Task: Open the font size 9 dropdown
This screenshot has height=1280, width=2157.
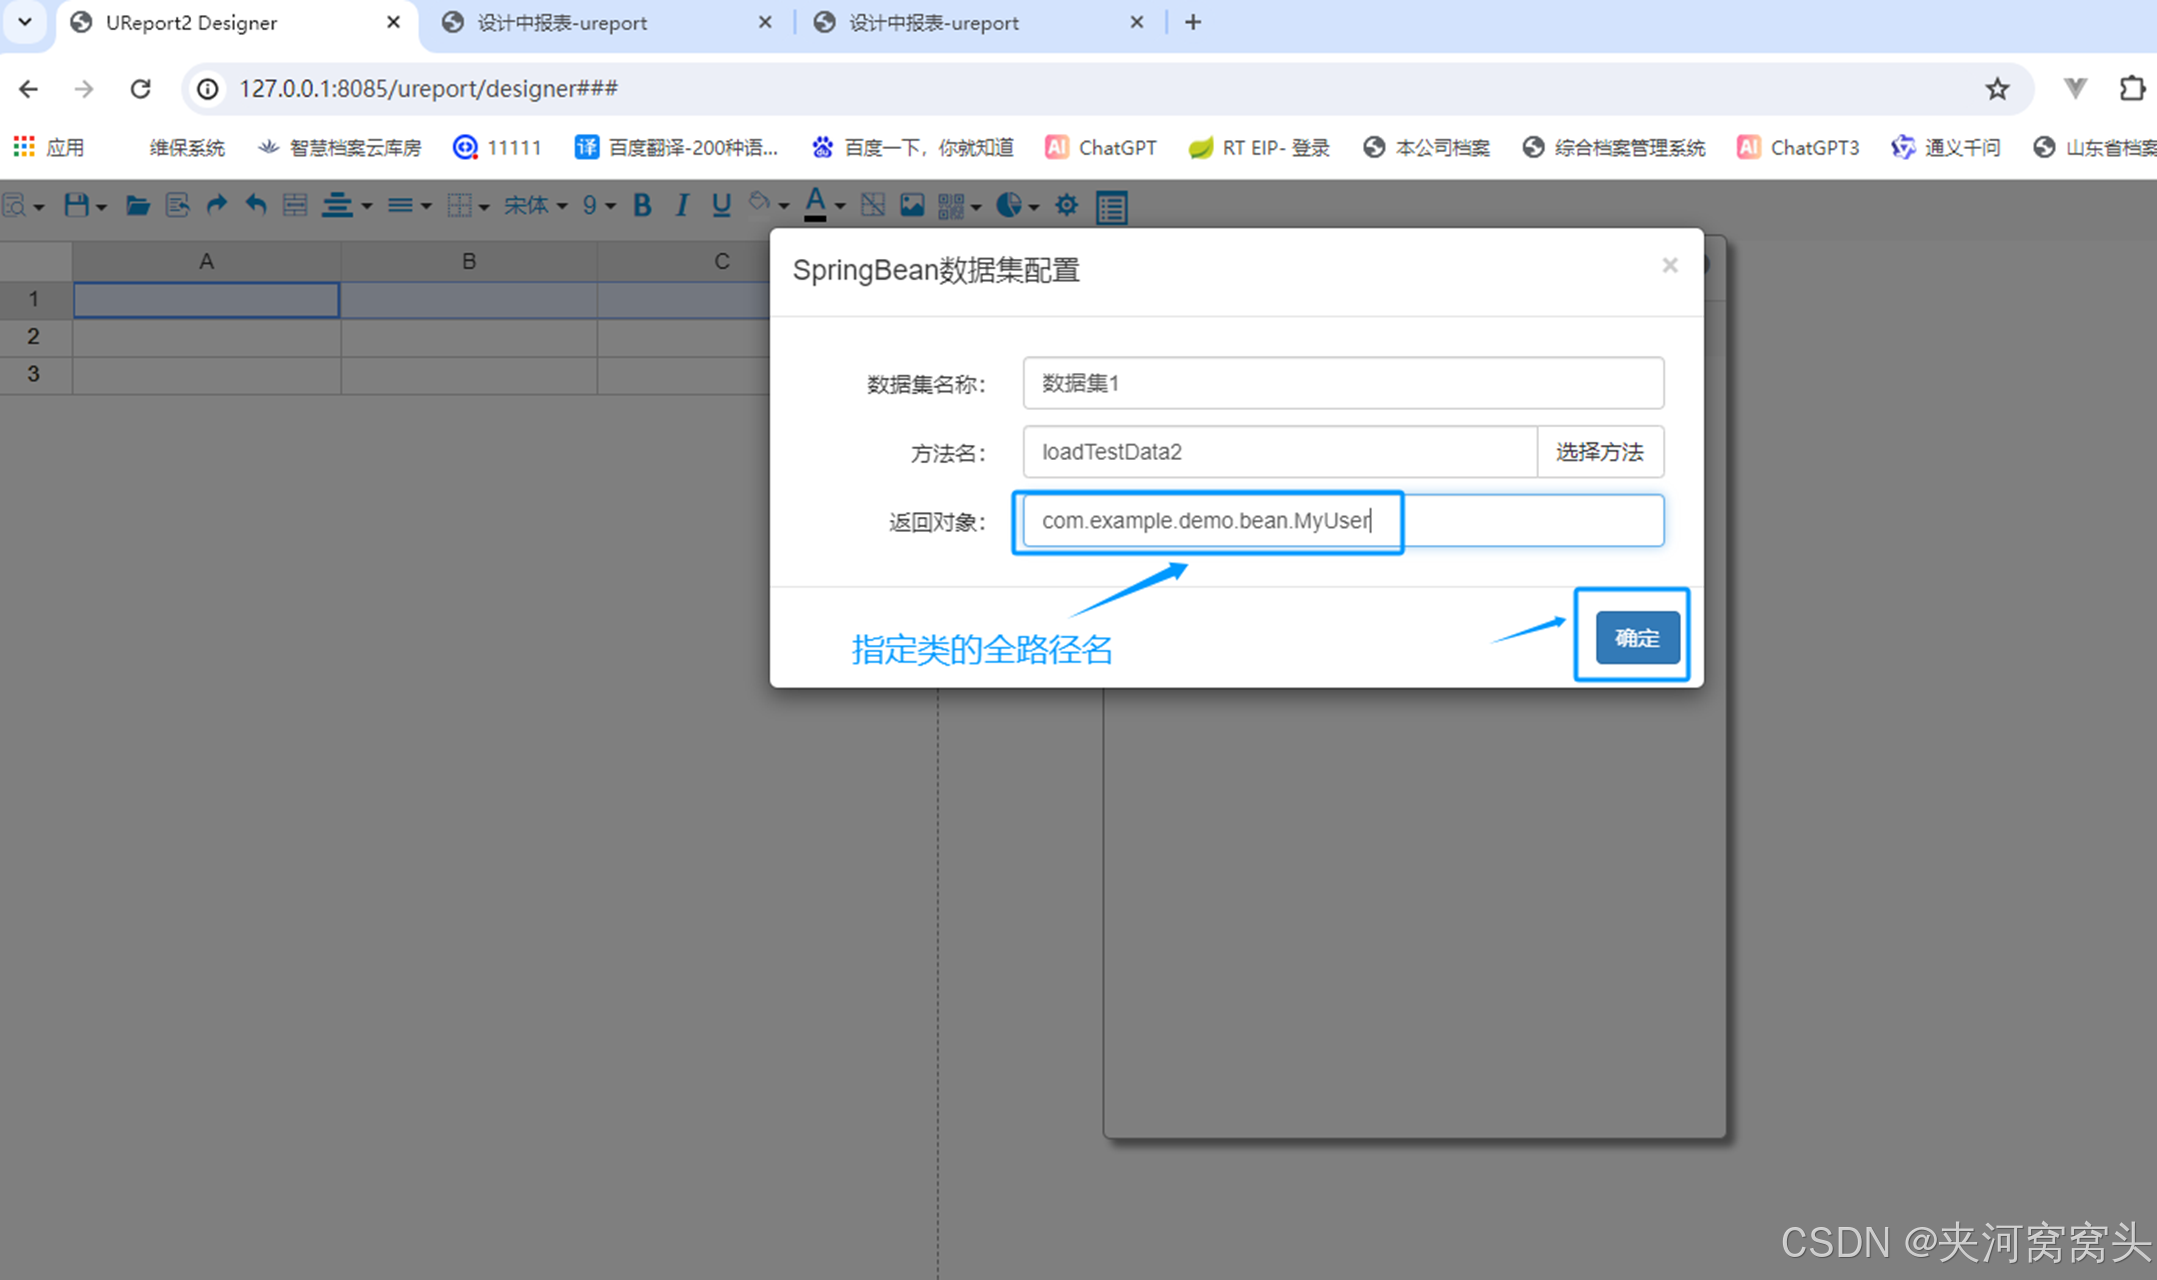Action: tap(598, 206)
